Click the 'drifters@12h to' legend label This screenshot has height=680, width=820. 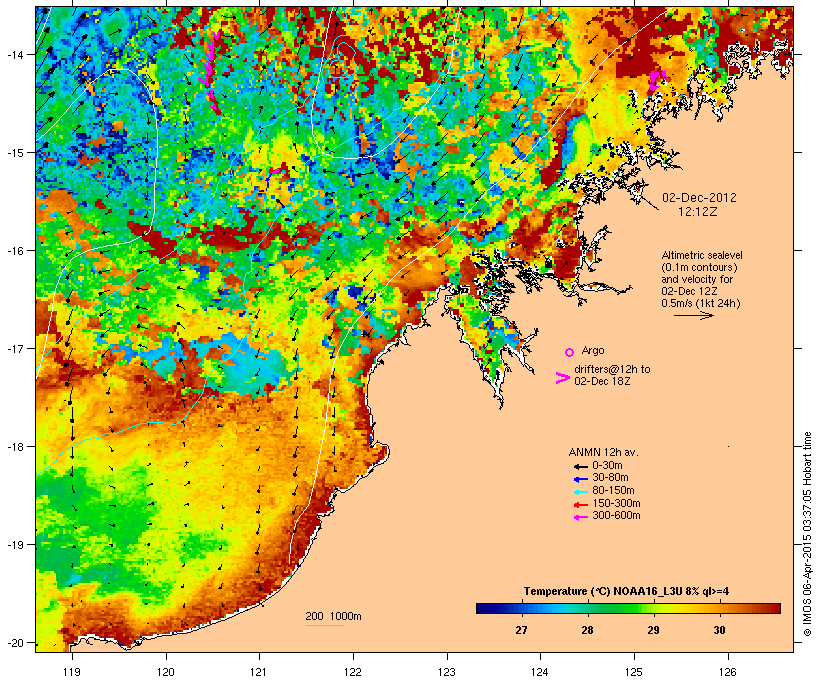612,369
